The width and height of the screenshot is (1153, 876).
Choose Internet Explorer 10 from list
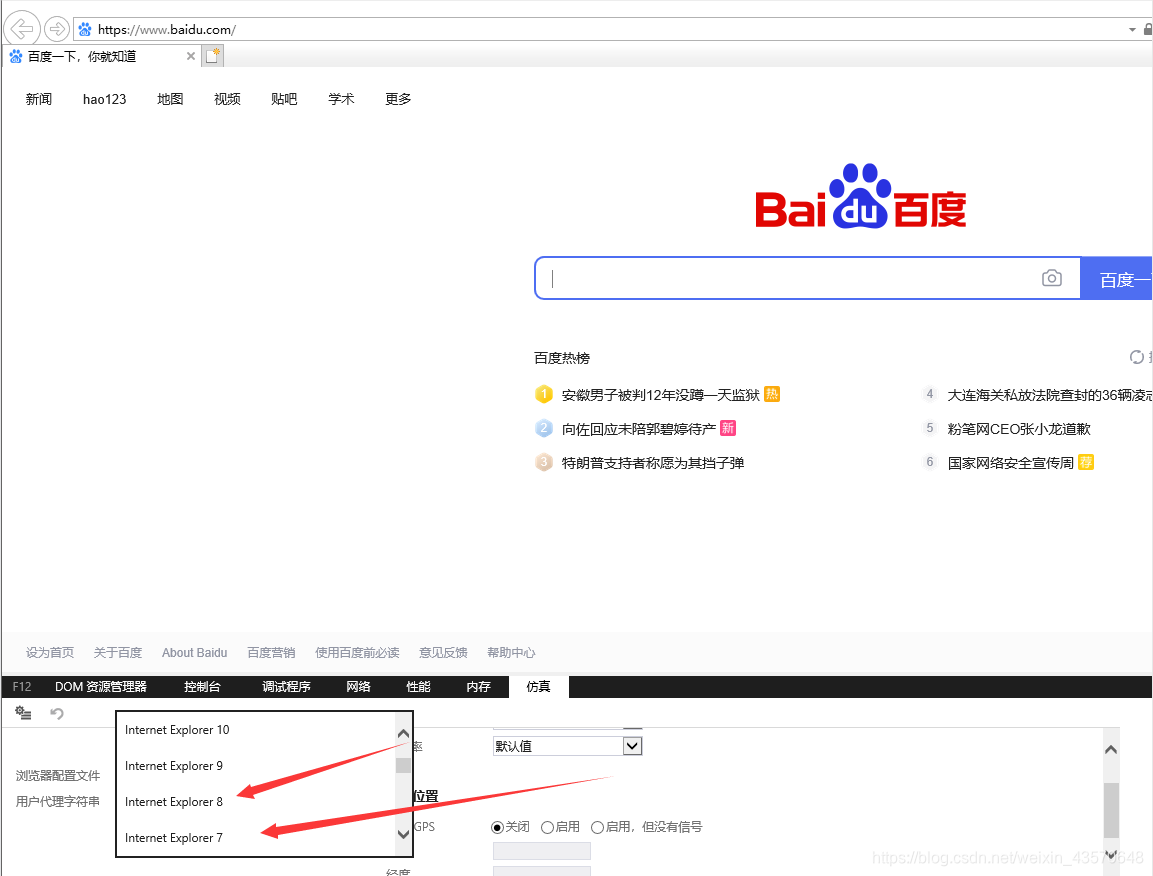pyautogui.click(x=256, y=730)
